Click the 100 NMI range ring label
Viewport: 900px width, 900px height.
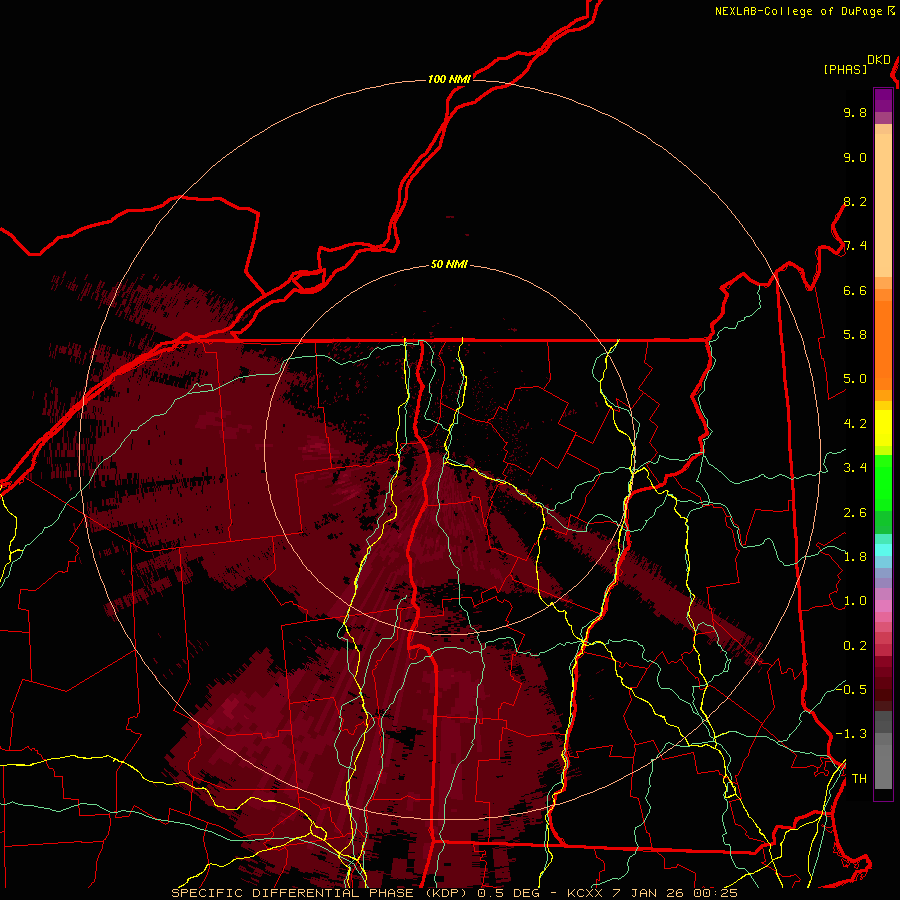[449, 79]
